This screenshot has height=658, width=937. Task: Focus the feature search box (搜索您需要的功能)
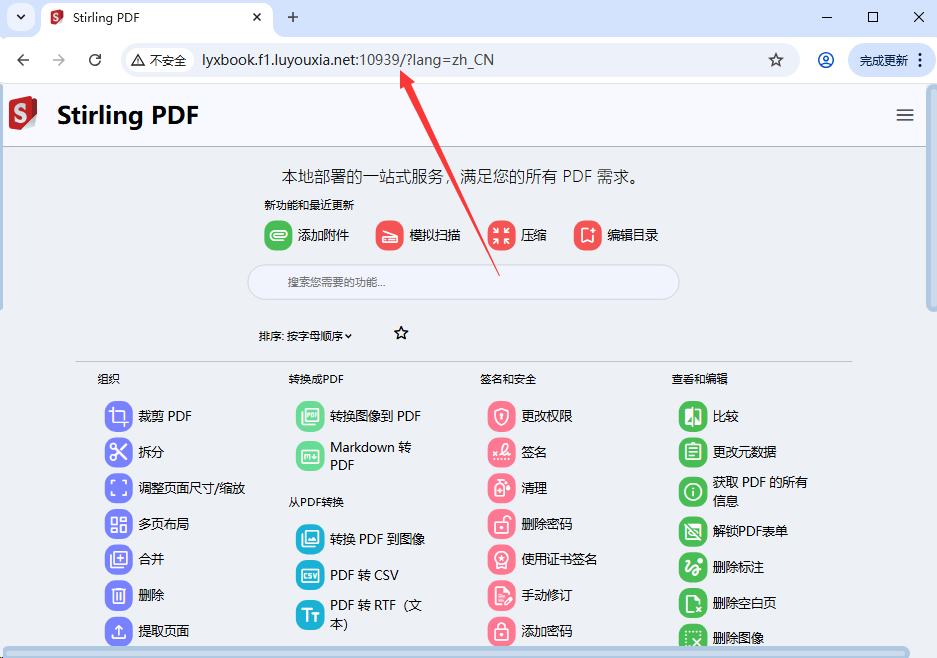[x=463, y=282]
